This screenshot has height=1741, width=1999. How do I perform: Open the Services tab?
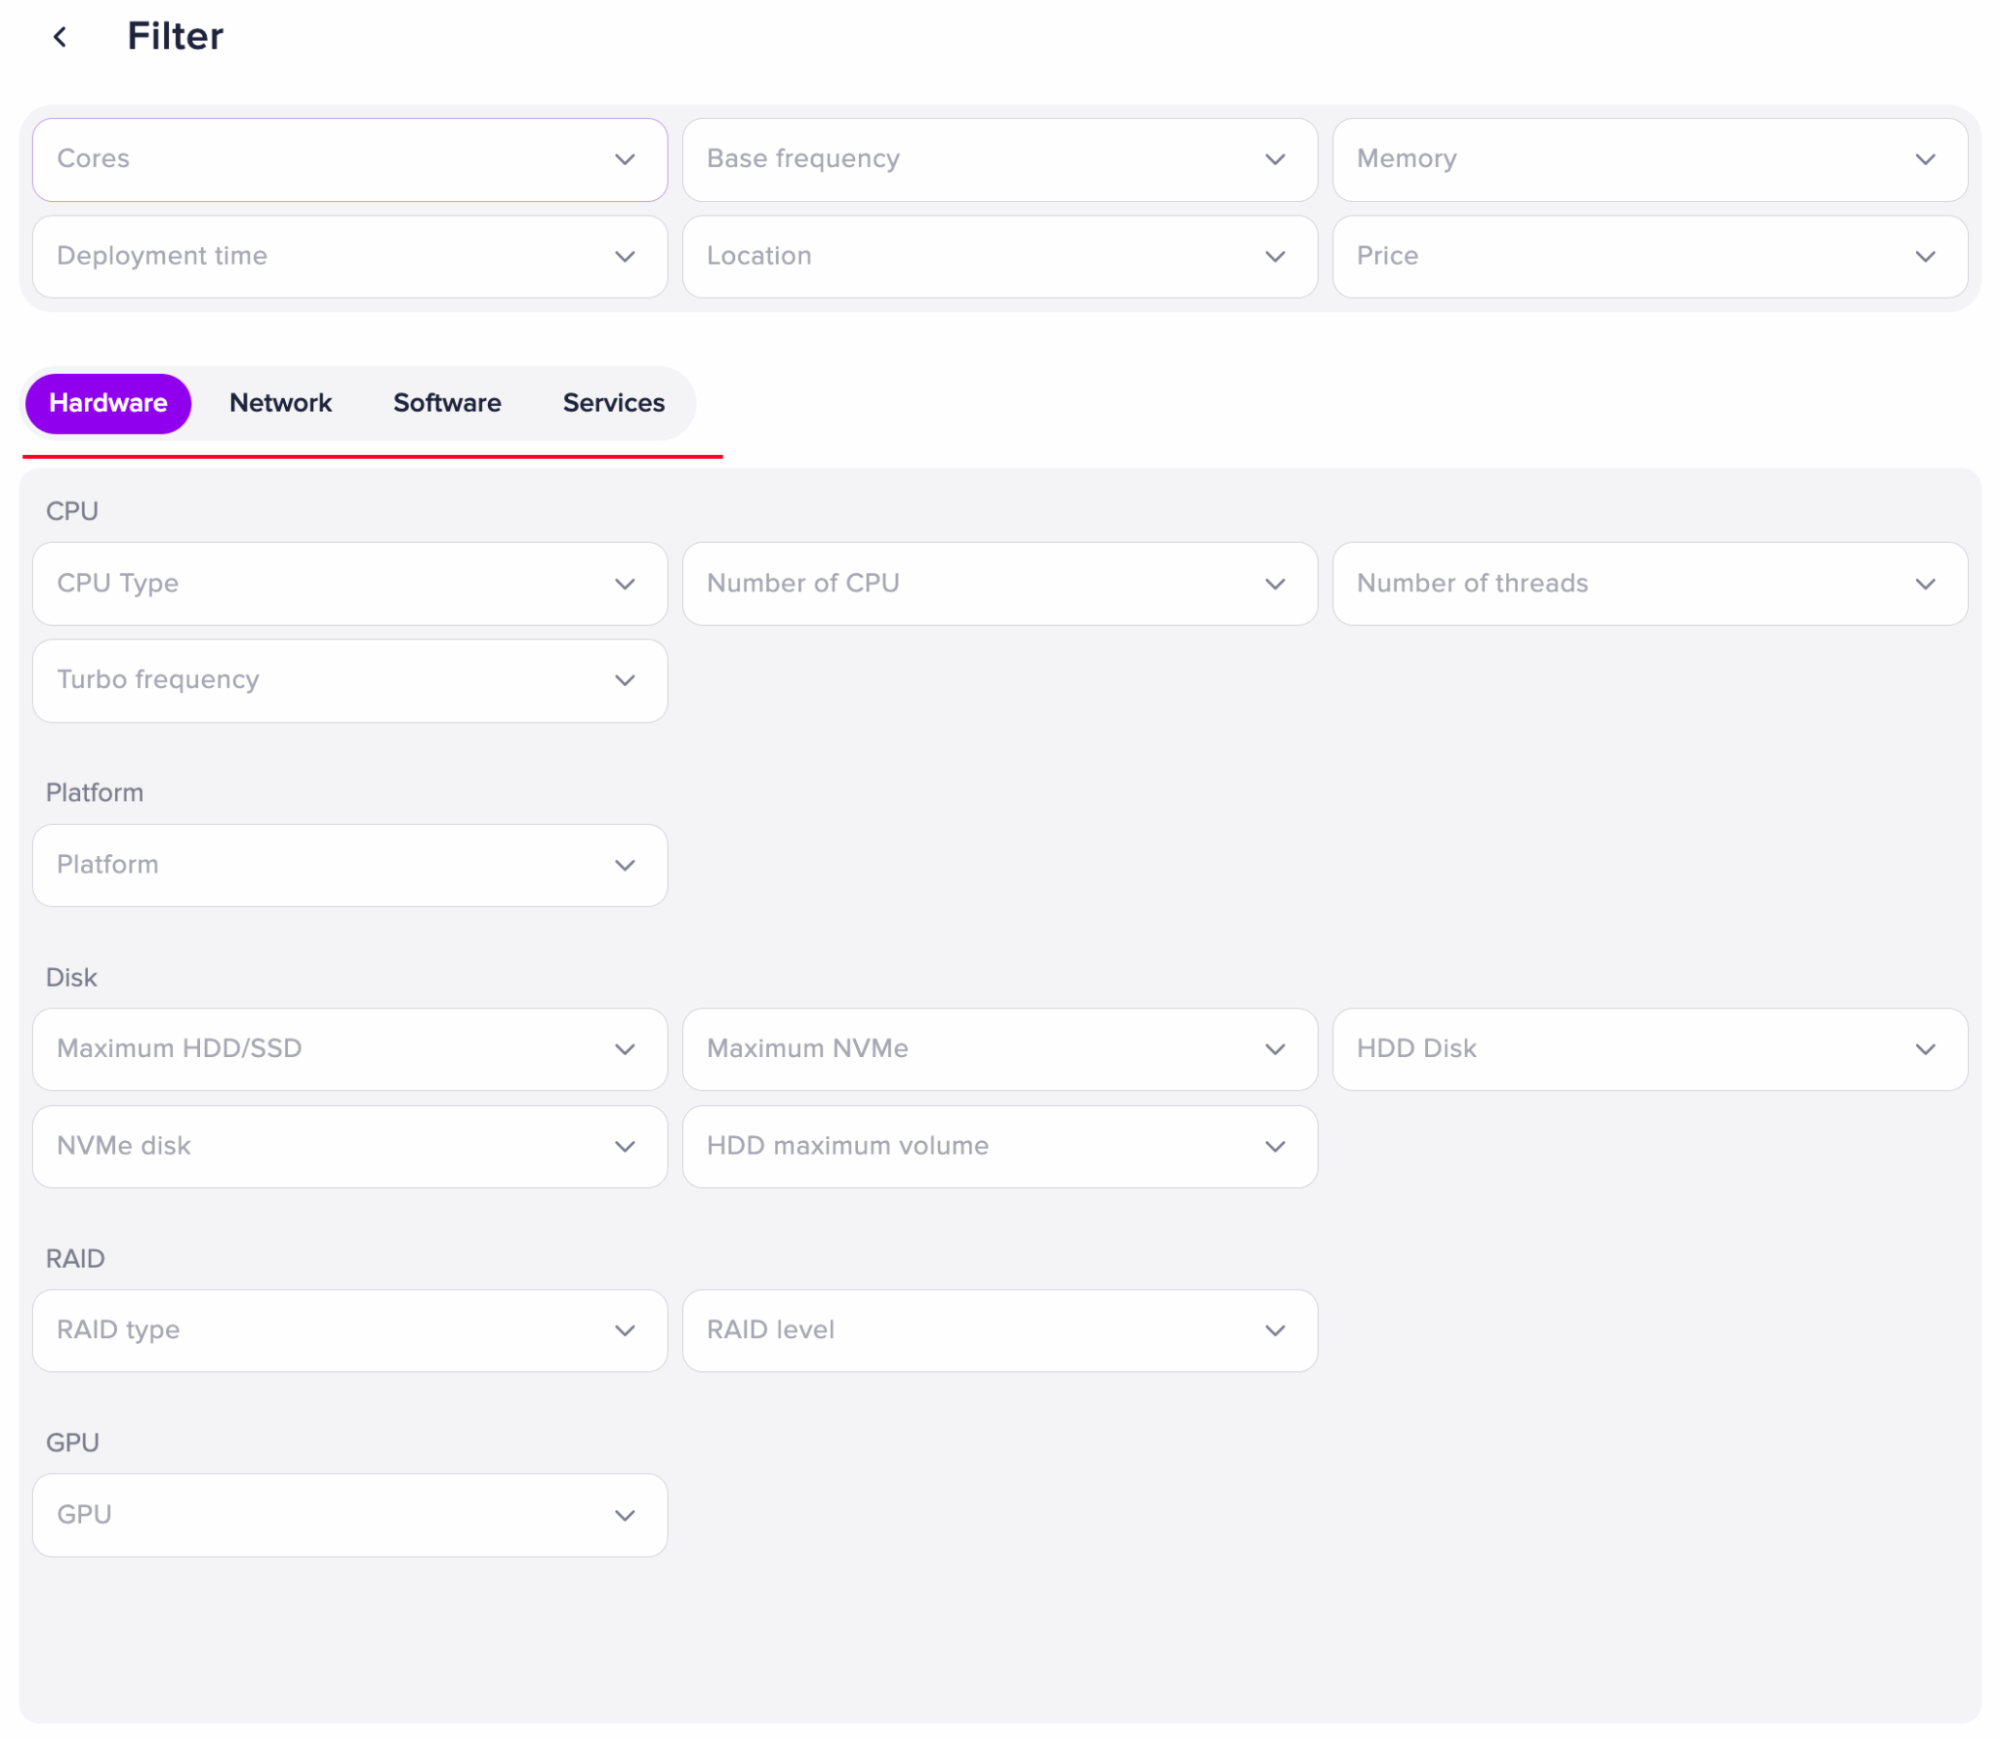point(613,403)
